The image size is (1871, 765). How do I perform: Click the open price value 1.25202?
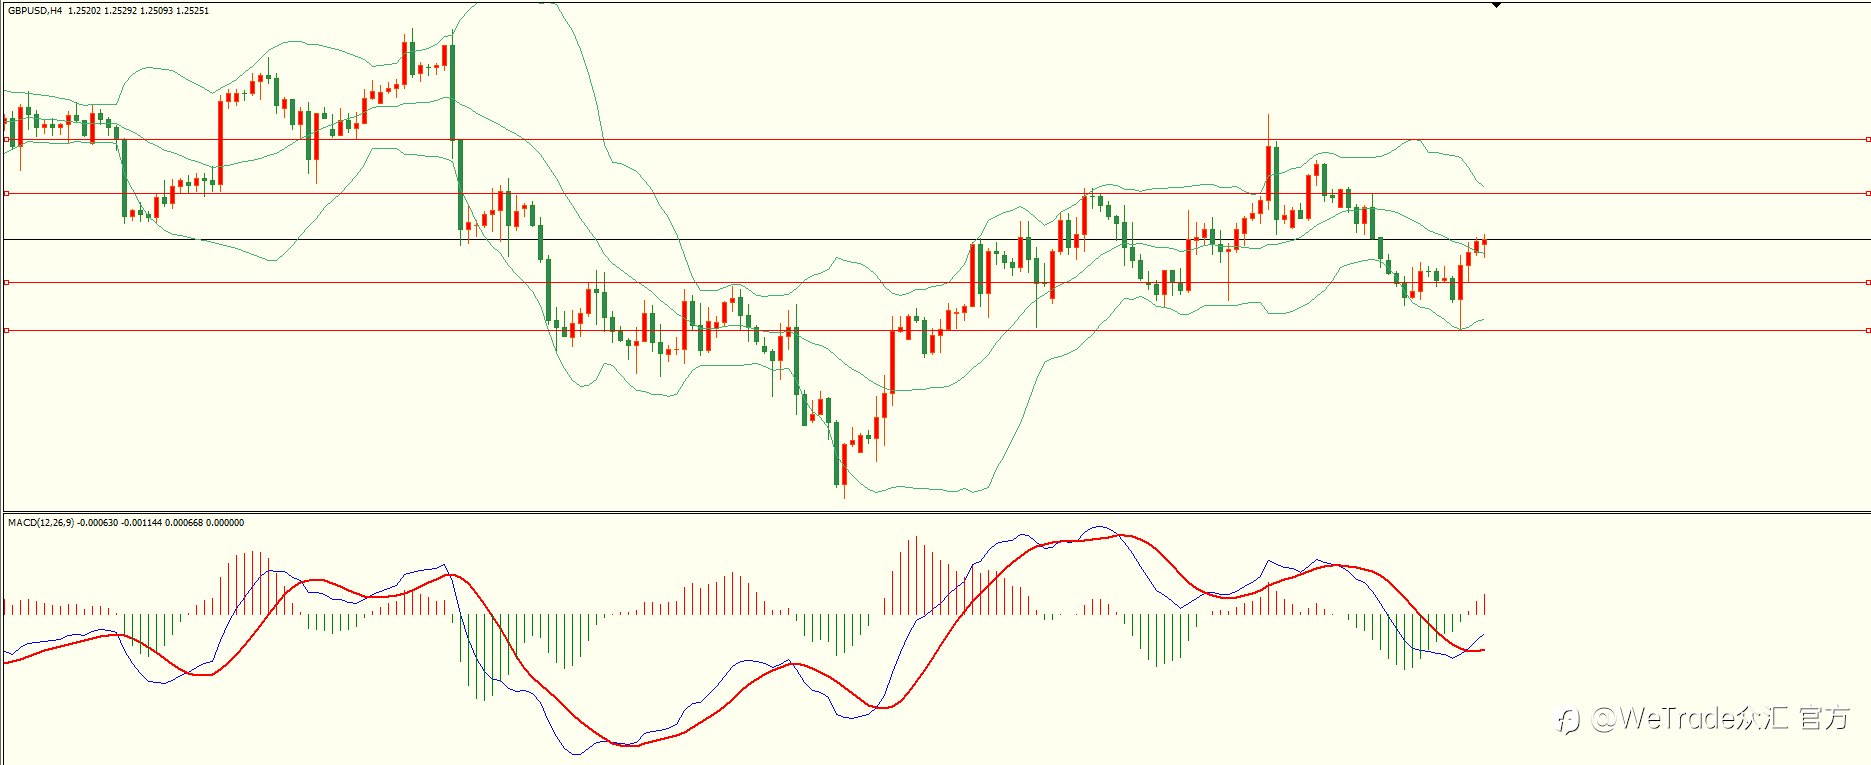85,11
